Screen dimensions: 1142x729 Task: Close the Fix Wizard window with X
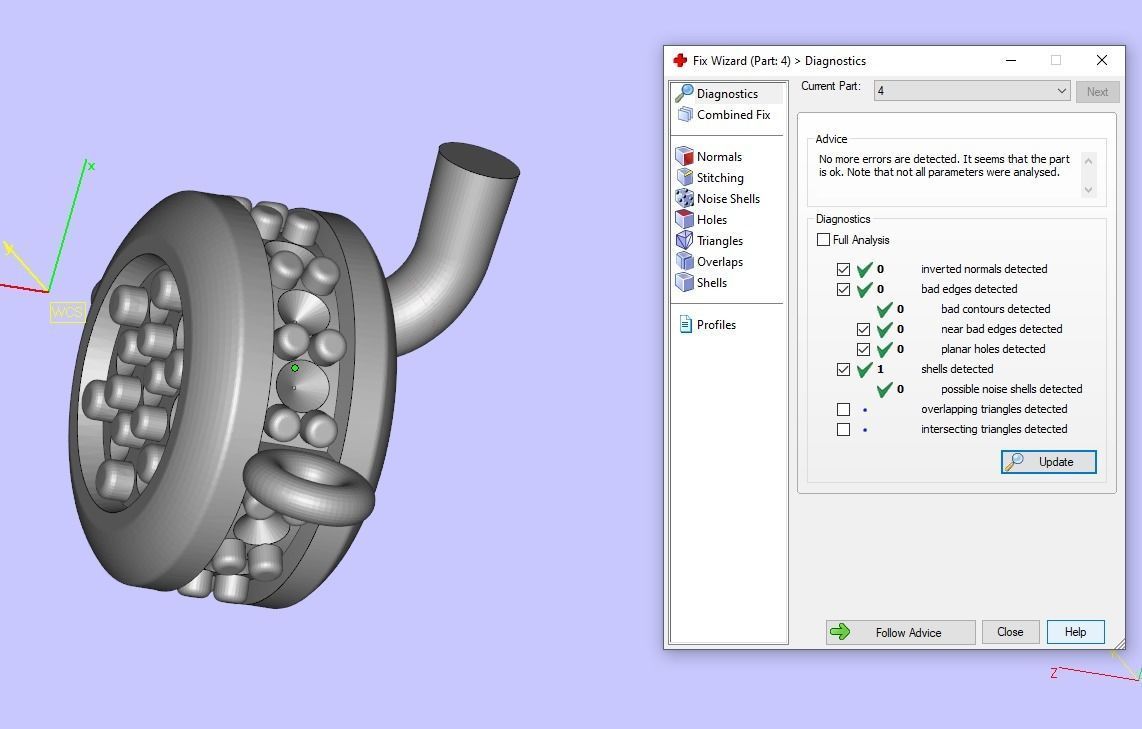point(1102,60)
